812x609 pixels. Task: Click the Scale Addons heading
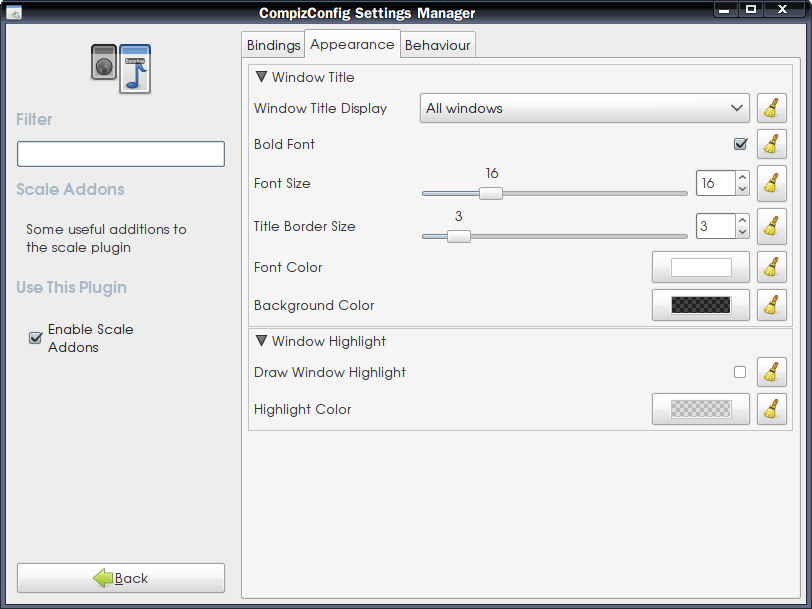[70, 189]
